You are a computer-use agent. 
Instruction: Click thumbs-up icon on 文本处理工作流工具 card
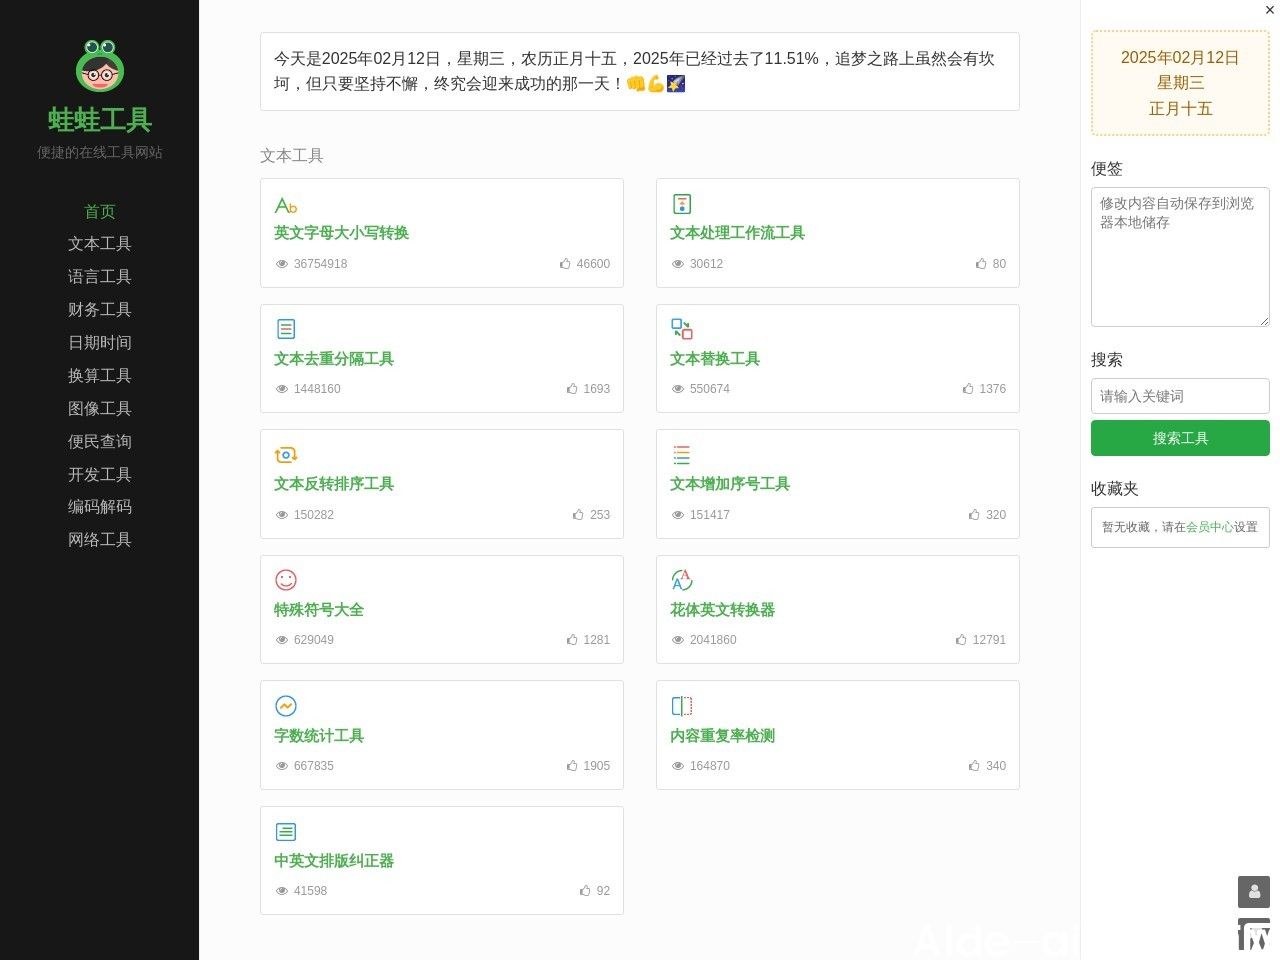pyautogui.click(x=982, y=264)
